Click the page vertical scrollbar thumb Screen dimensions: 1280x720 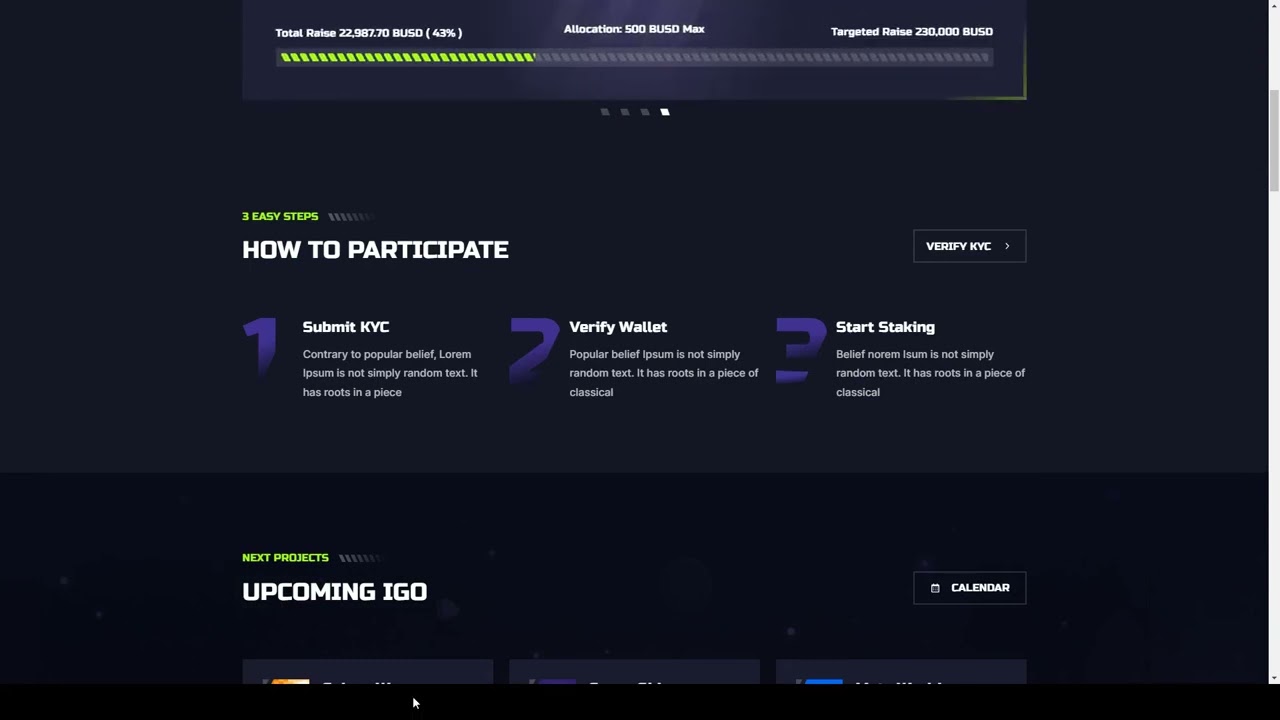click(x=1273, y=140)
